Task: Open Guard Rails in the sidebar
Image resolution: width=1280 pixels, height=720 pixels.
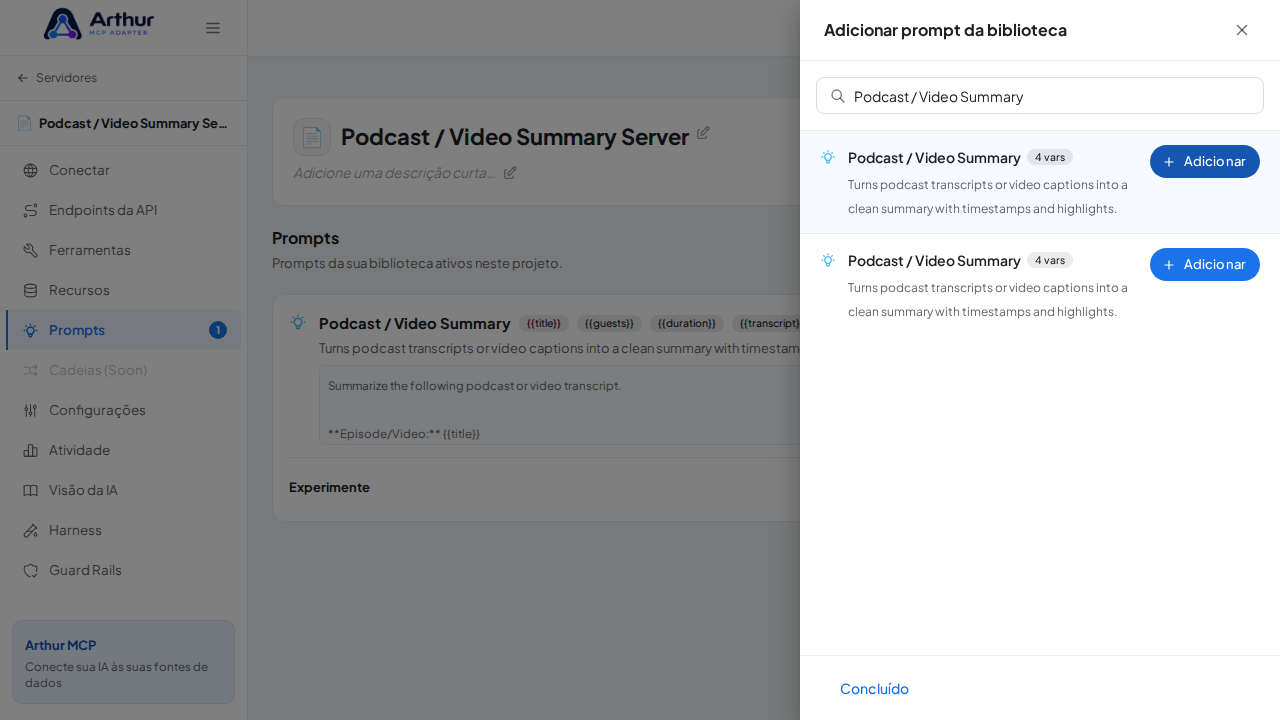Action: pos(123,570)
